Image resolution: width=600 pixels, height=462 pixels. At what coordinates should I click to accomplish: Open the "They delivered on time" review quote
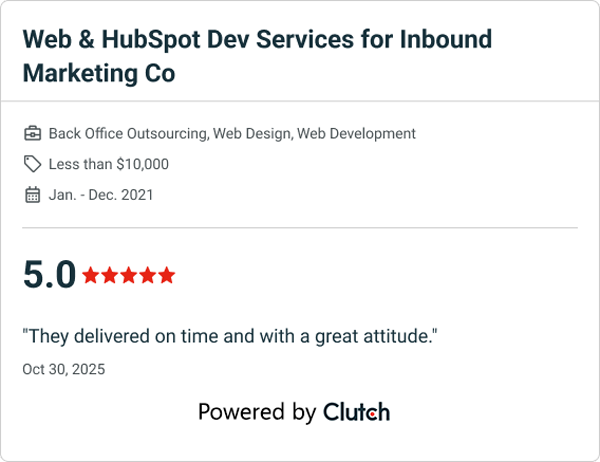[230, 337]
